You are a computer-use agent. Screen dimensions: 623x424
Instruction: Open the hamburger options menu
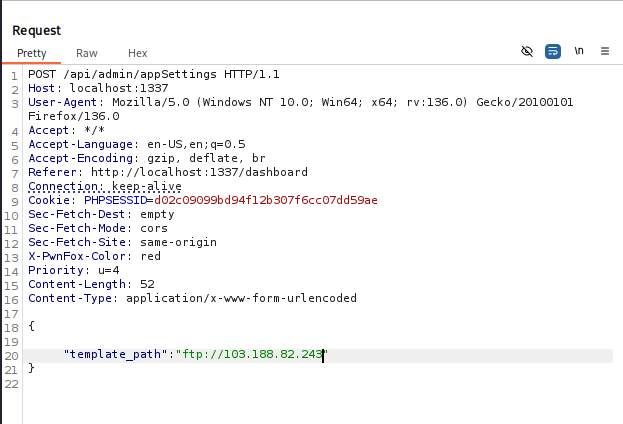point(605,51)
